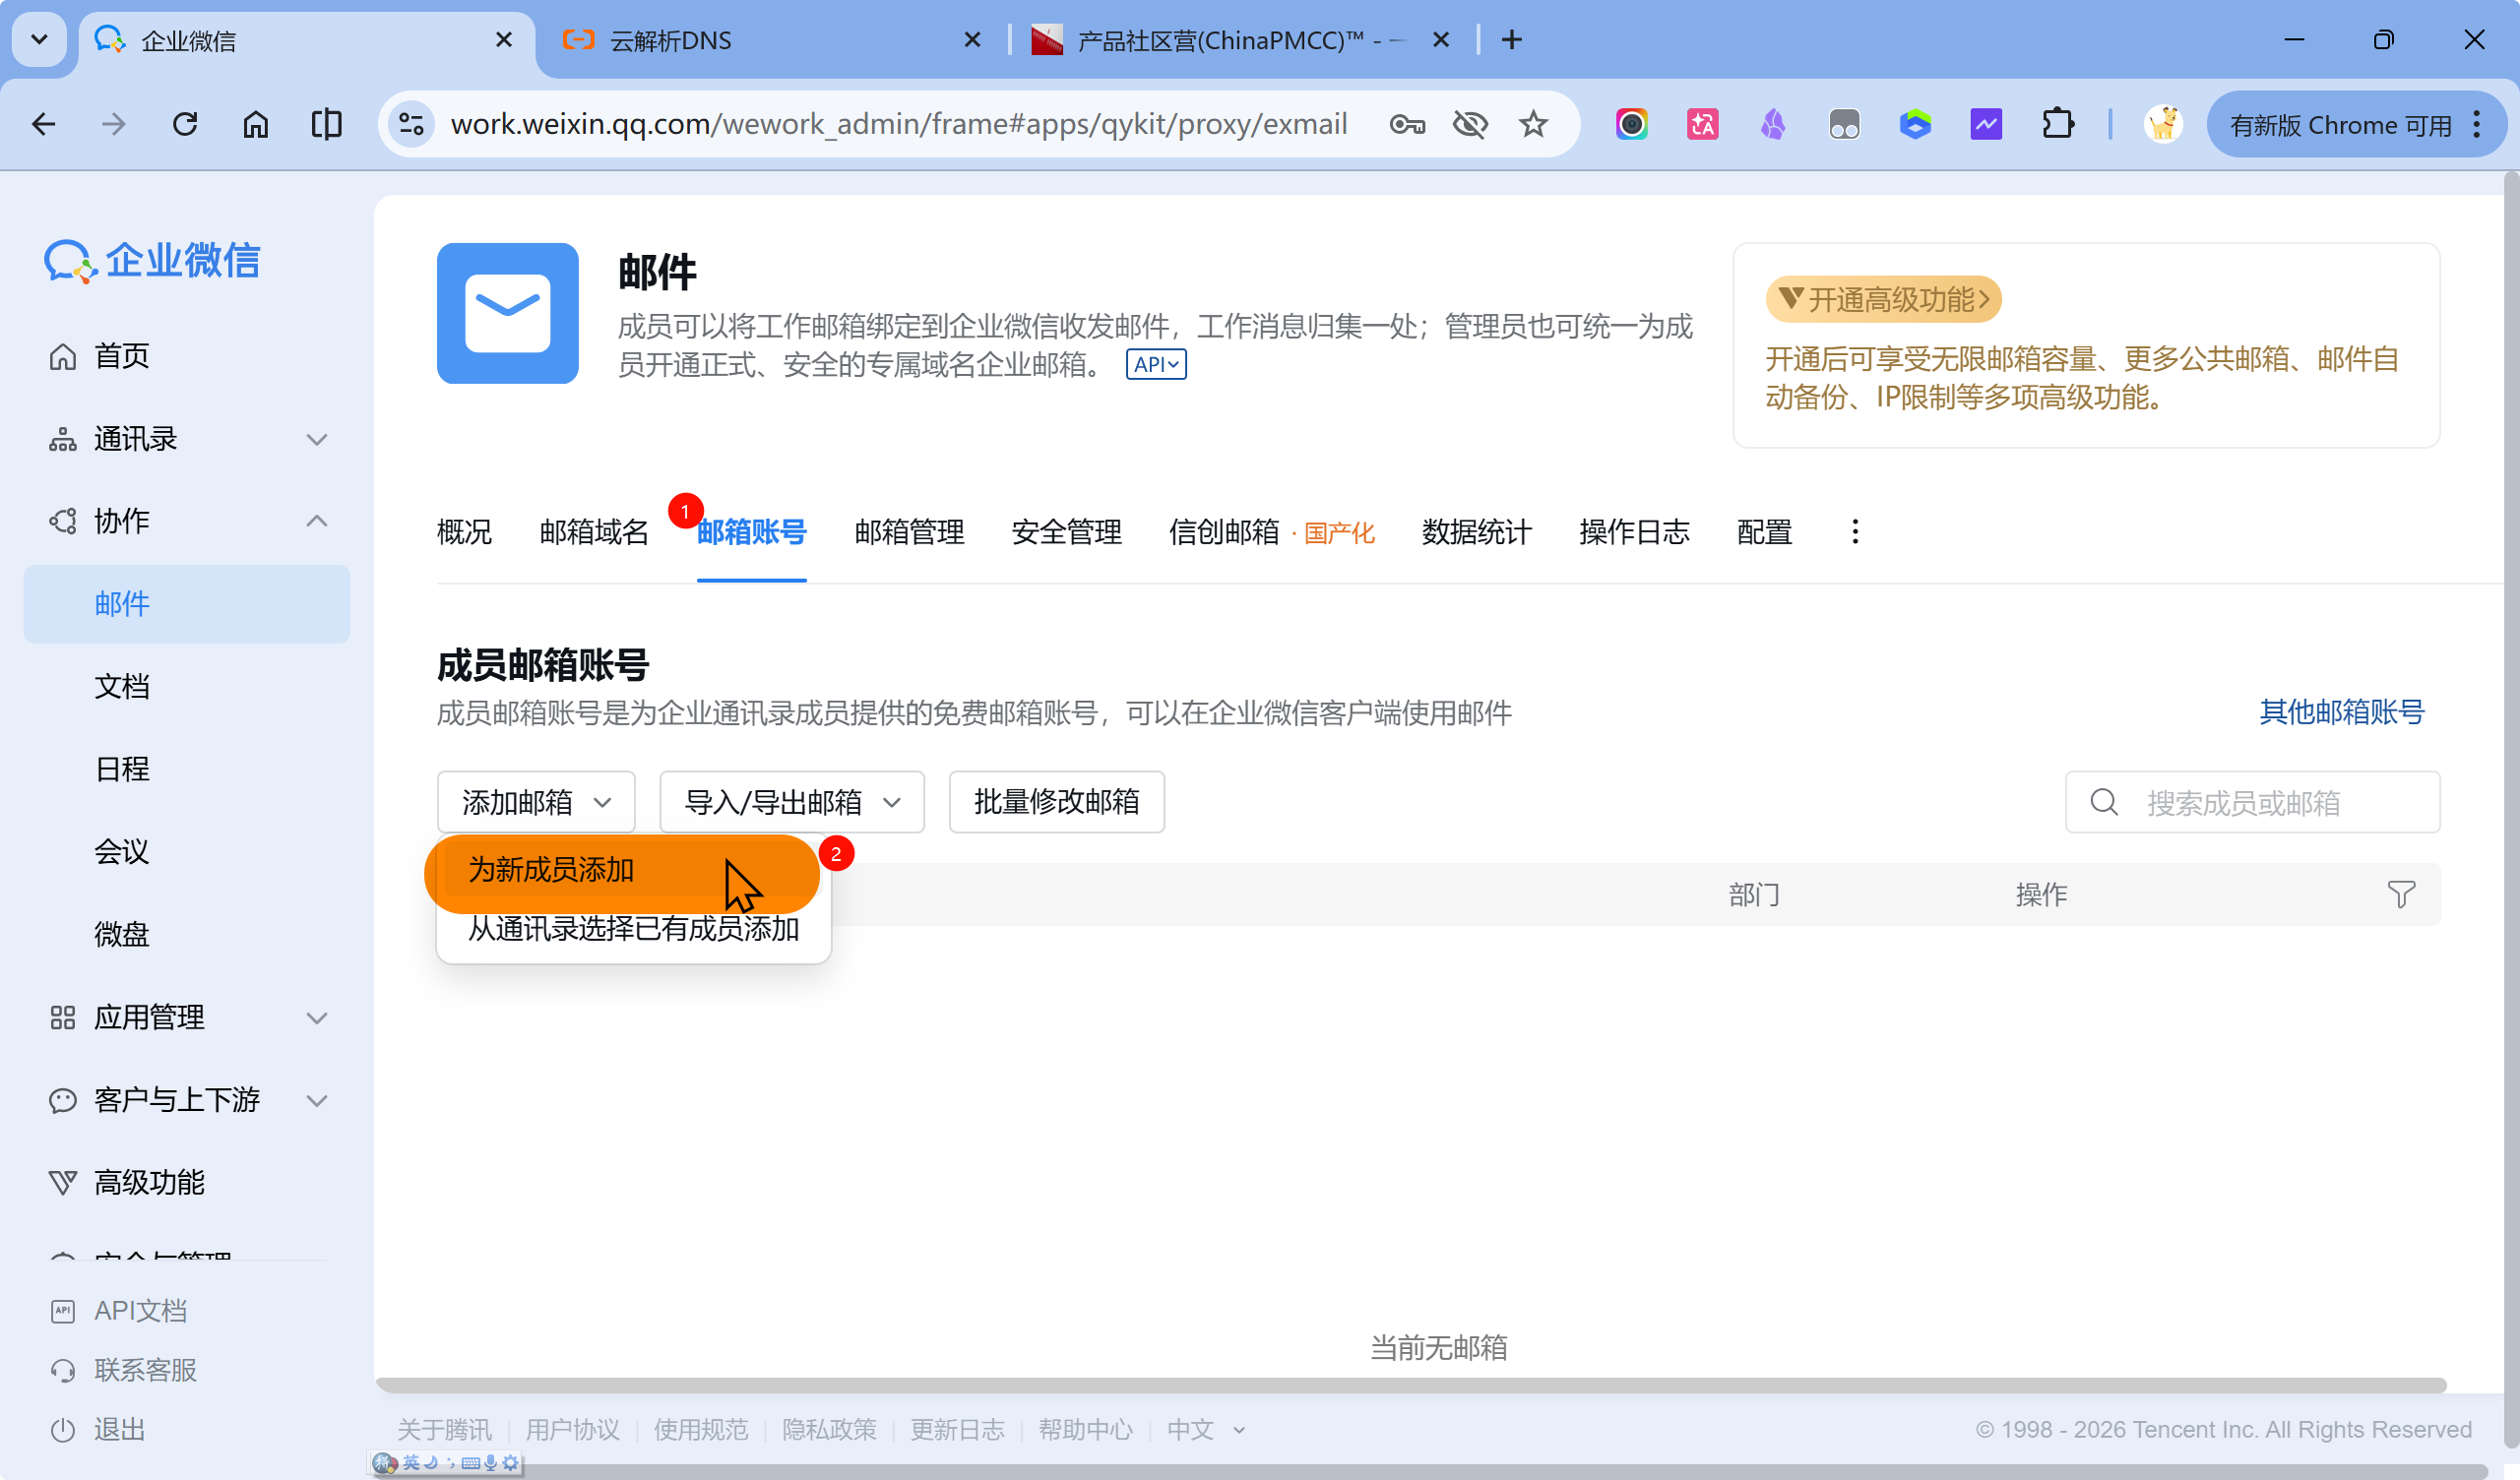2520x1480 pixels.
Task: Click the horizontal scrollbar below the table
Action: (x=1410, y=1385)
